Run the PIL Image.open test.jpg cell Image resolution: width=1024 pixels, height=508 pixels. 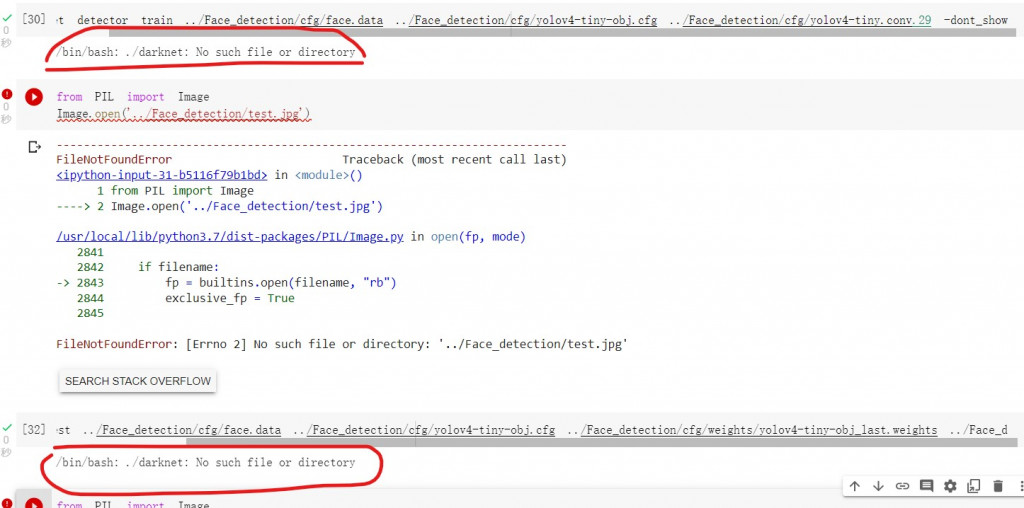point(33,97)
